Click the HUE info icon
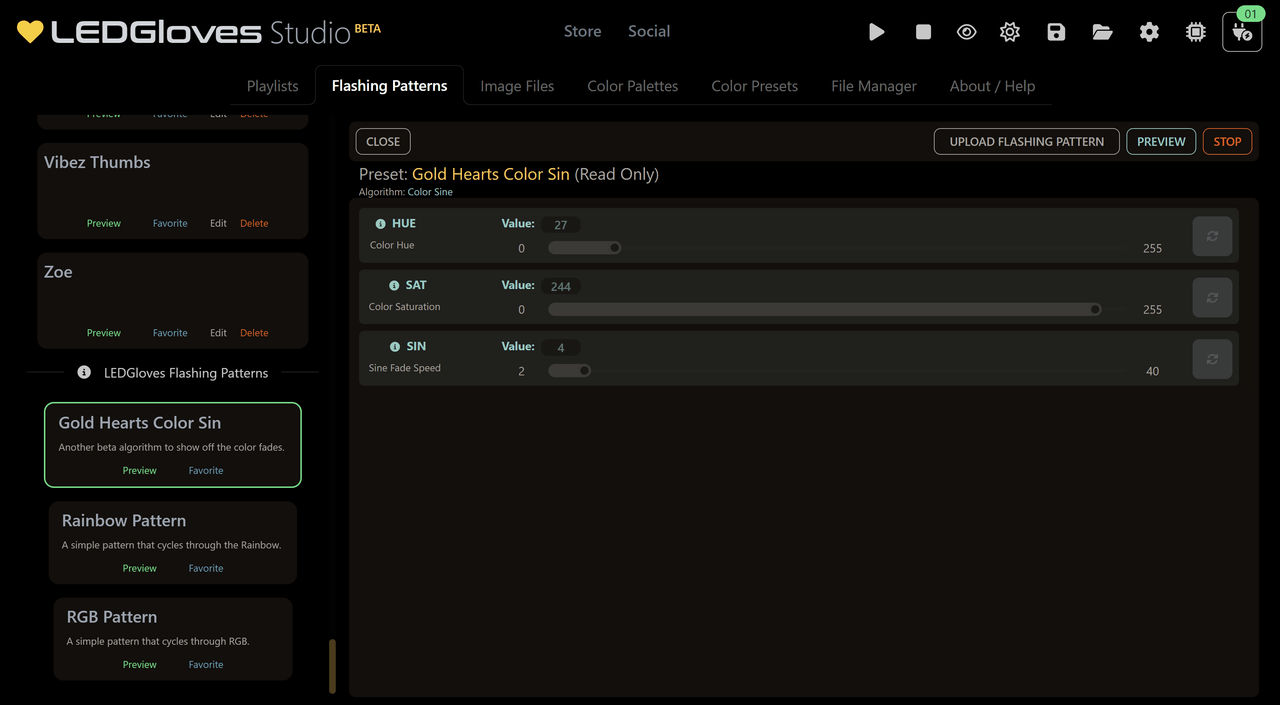 [380, 224]
